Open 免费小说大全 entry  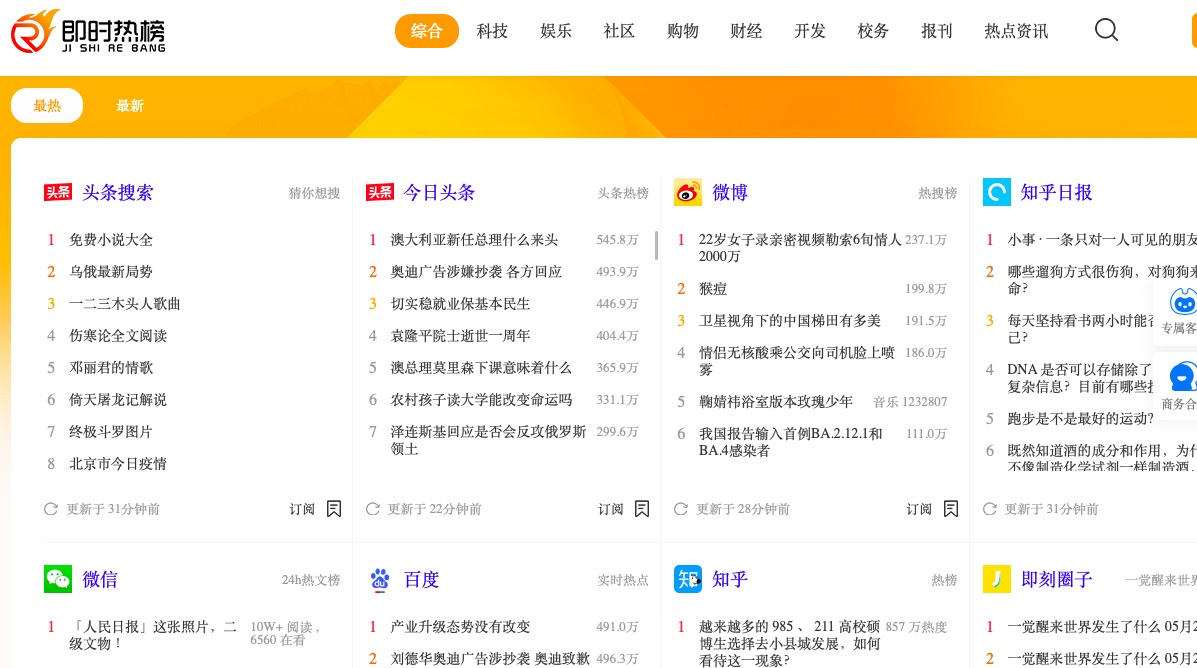[111, 240]
